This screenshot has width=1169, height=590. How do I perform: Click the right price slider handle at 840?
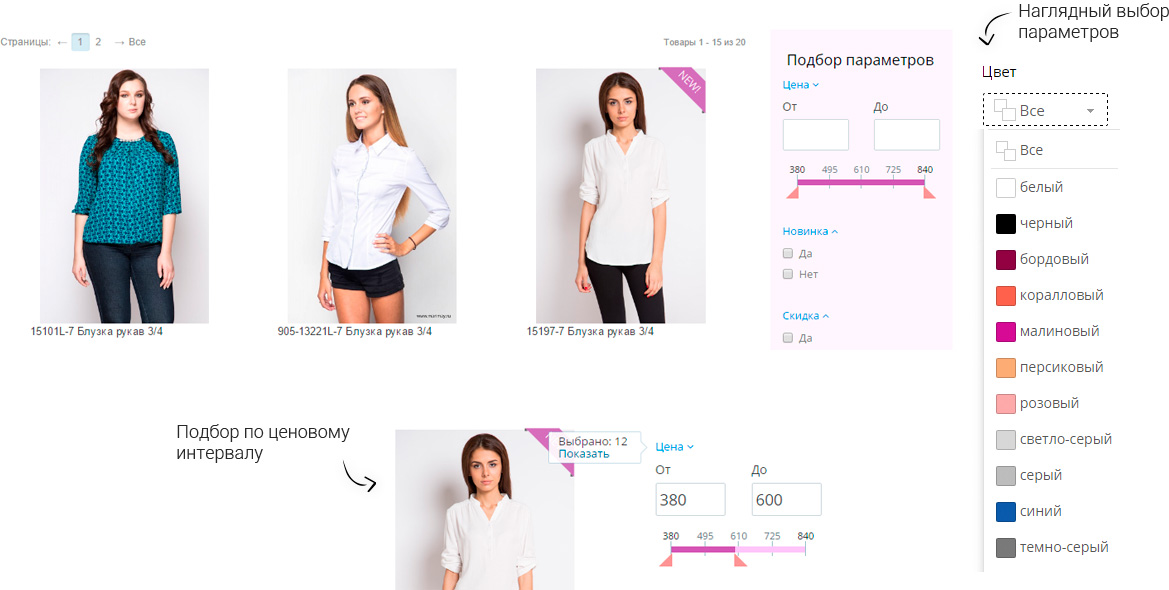click(x=929, y=192)
